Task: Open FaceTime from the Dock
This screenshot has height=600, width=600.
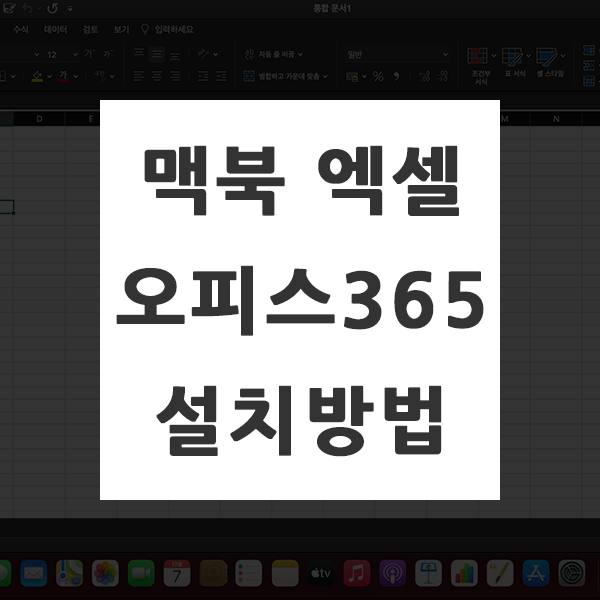Action: [141, 573]
